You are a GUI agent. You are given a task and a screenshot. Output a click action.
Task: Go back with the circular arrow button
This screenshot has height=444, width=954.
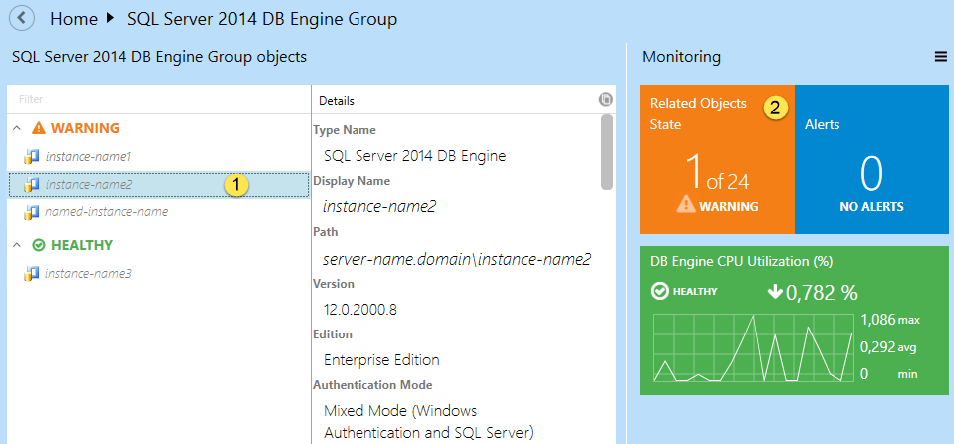23,18
